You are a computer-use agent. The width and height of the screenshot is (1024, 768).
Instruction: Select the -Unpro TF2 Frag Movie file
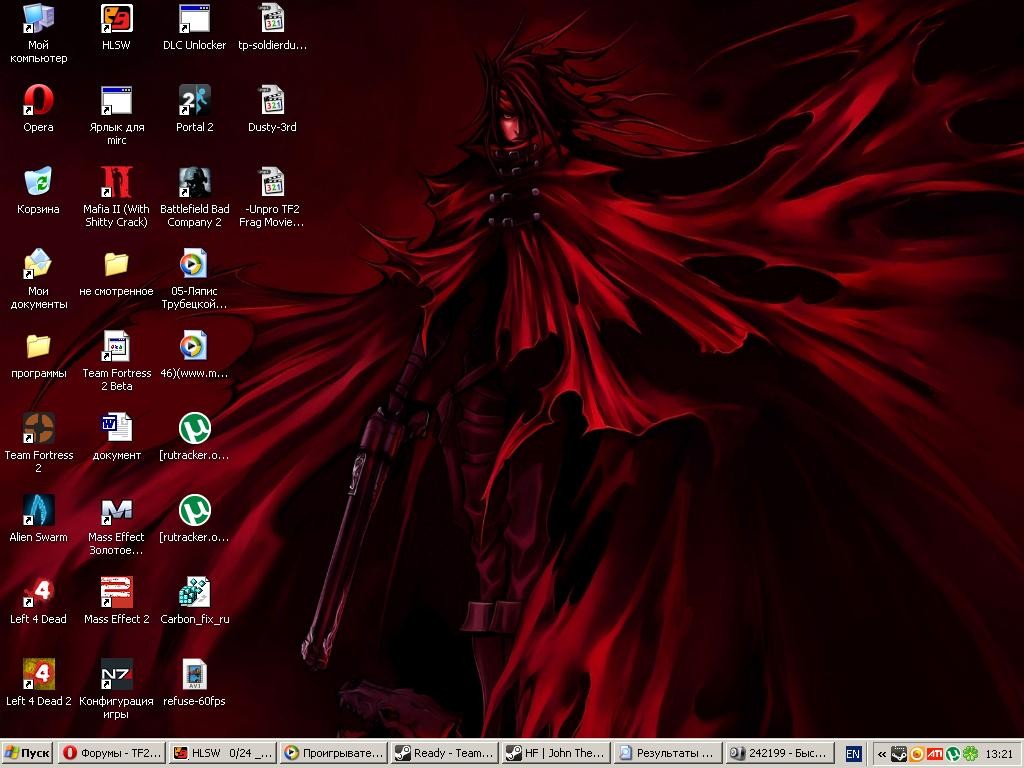pyautogui.click(x=272, y=197)
